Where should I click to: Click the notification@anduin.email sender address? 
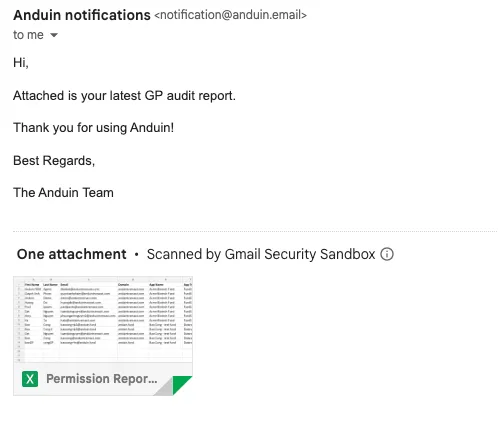pos(230,15)
